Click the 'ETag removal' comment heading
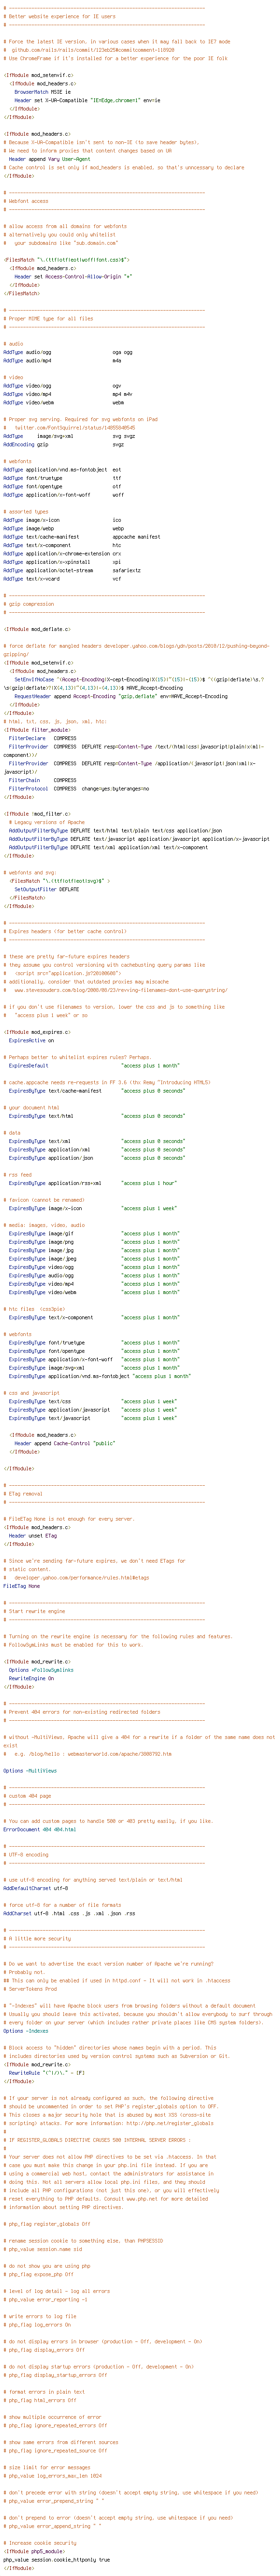Screen dimensions: 280x2576 22,1493
